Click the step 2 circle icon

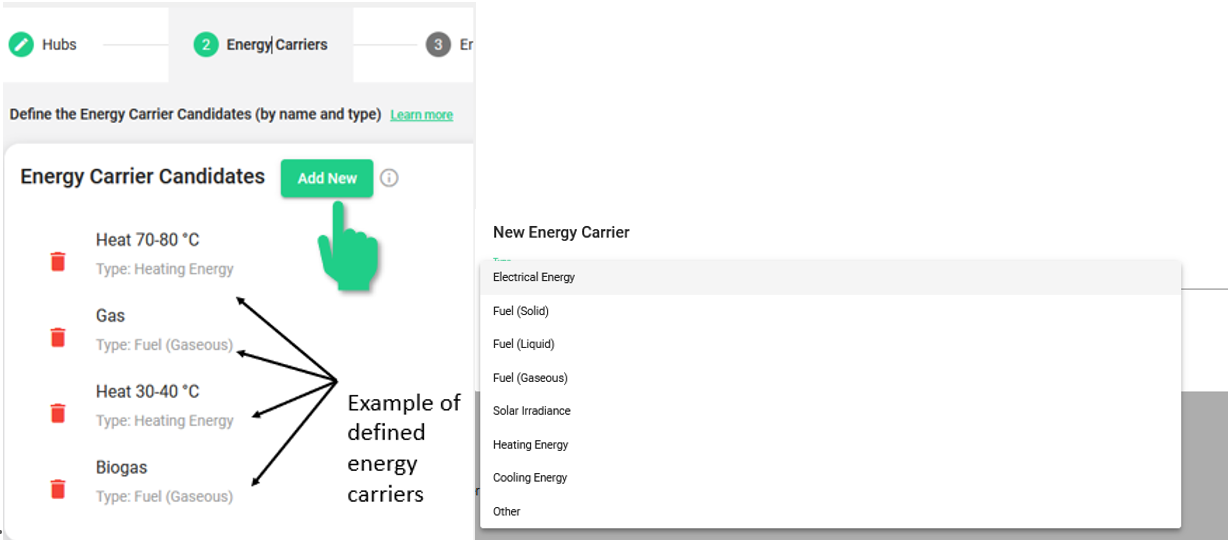pos(206,45)
